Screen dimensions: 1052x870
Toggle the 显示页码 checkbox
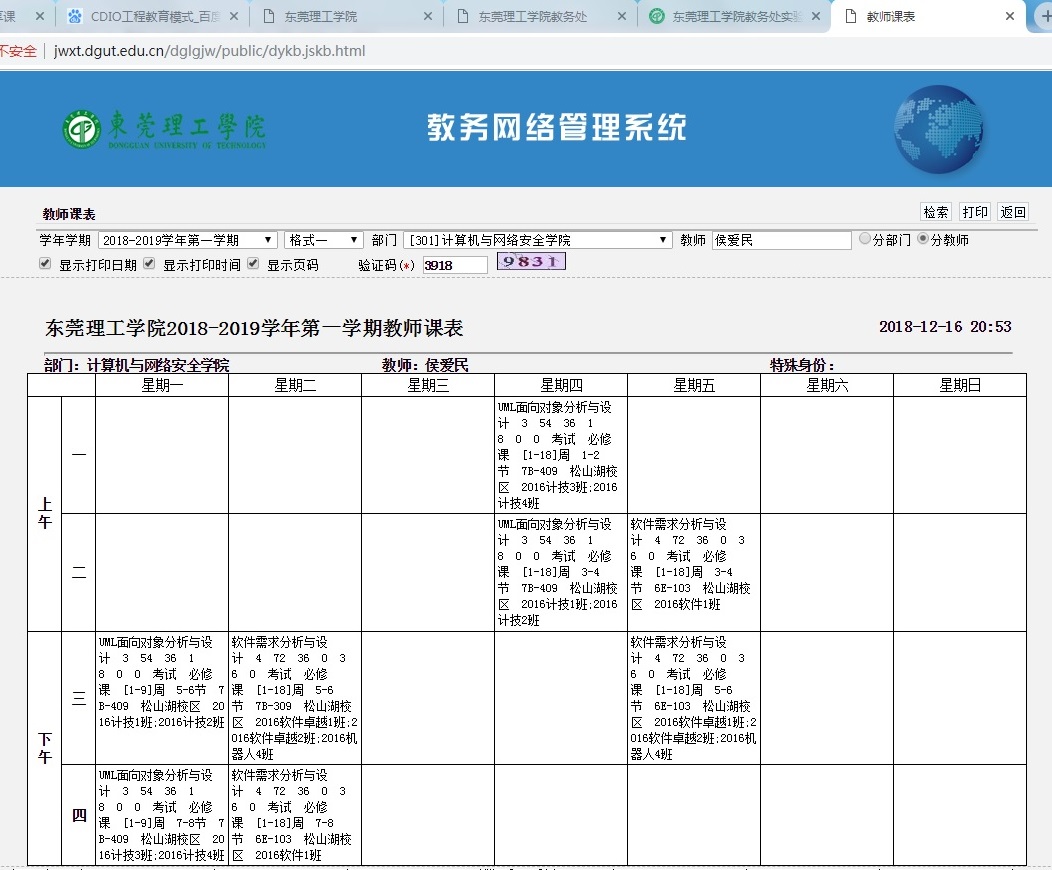[253, 263]
